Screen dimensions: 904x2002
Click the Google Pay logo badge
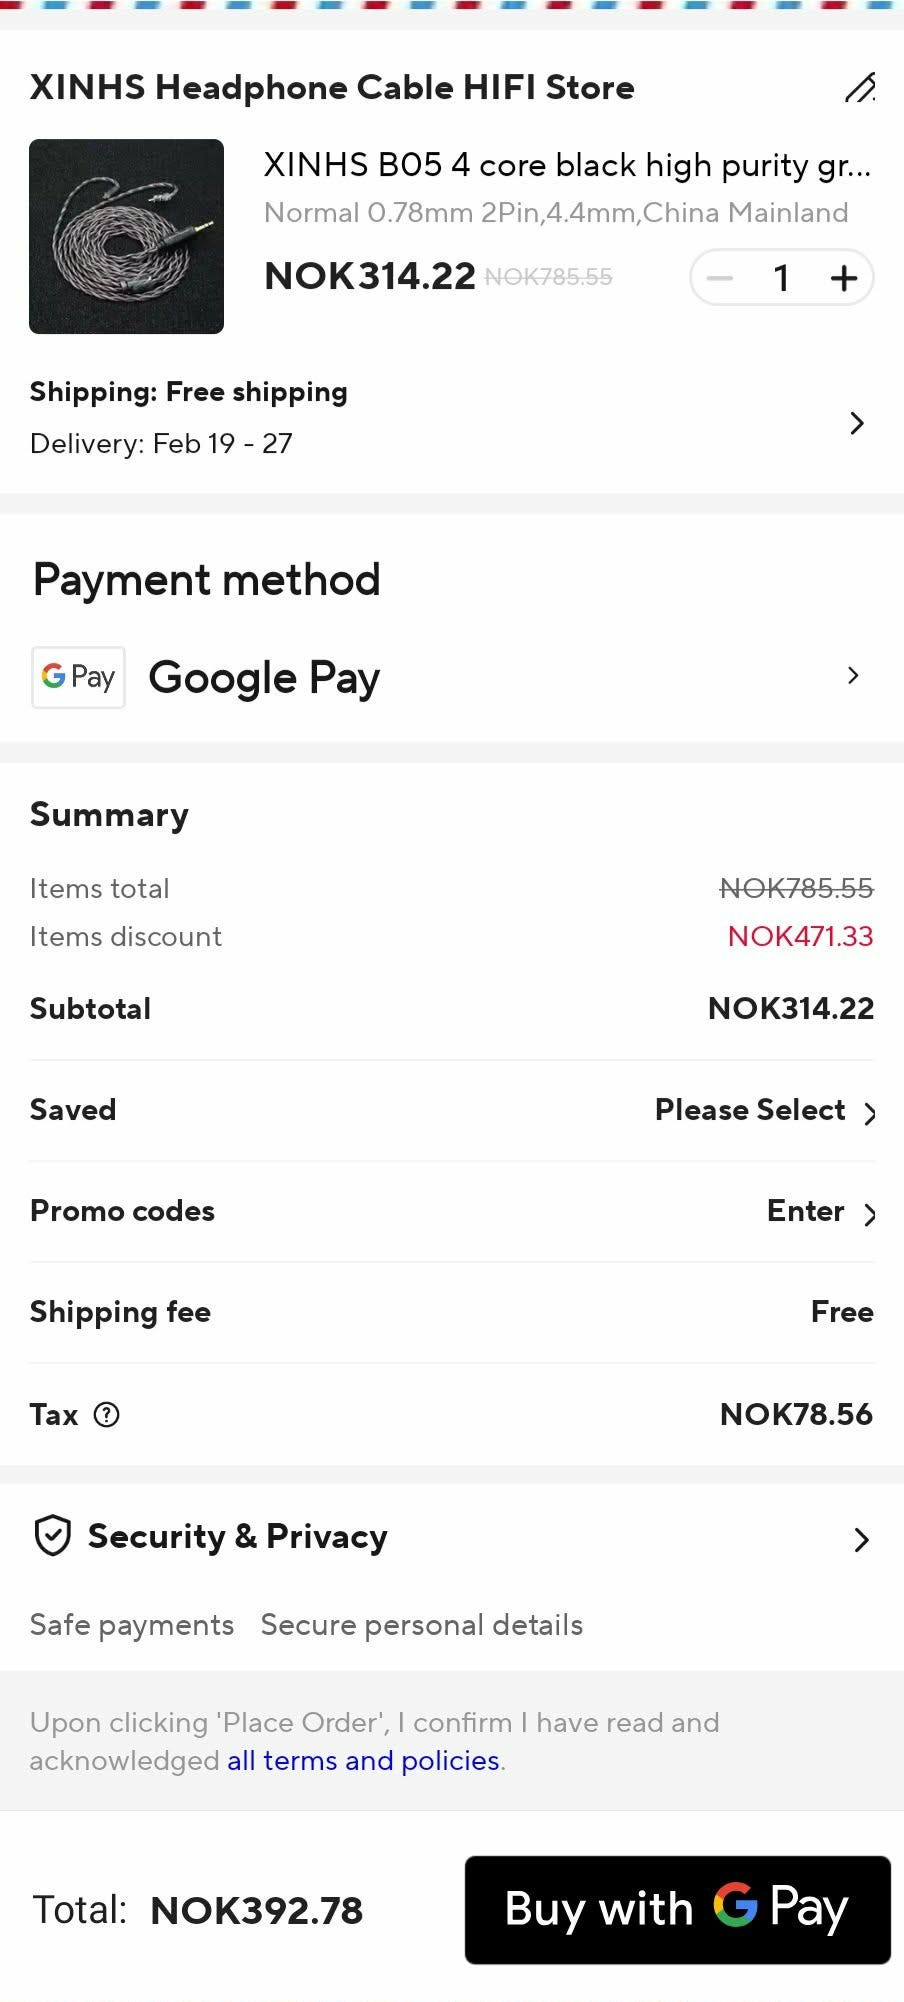tap(78, 677)
